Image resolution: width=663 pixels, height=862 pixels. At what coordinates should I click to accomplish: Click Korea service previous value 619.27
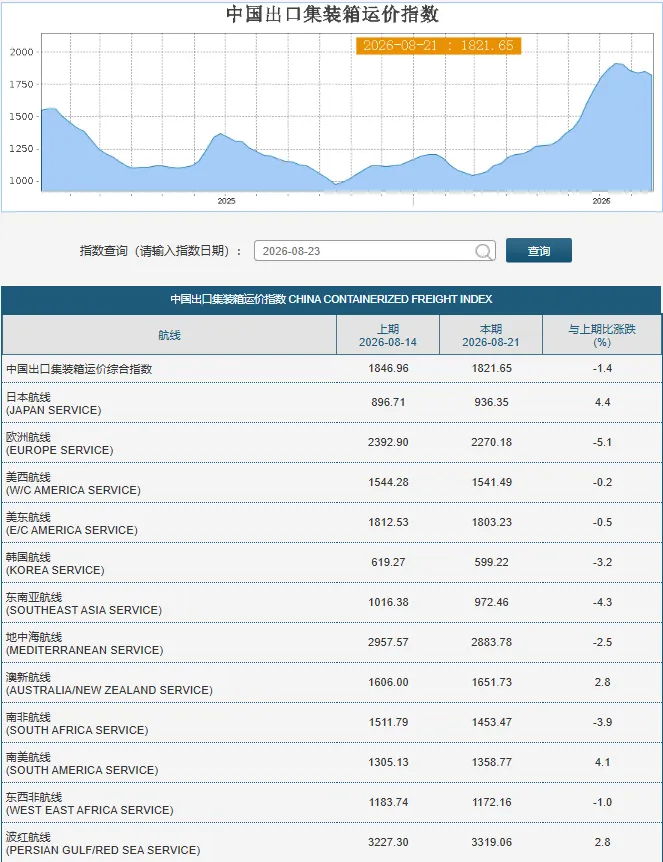[x=388, y=562]
